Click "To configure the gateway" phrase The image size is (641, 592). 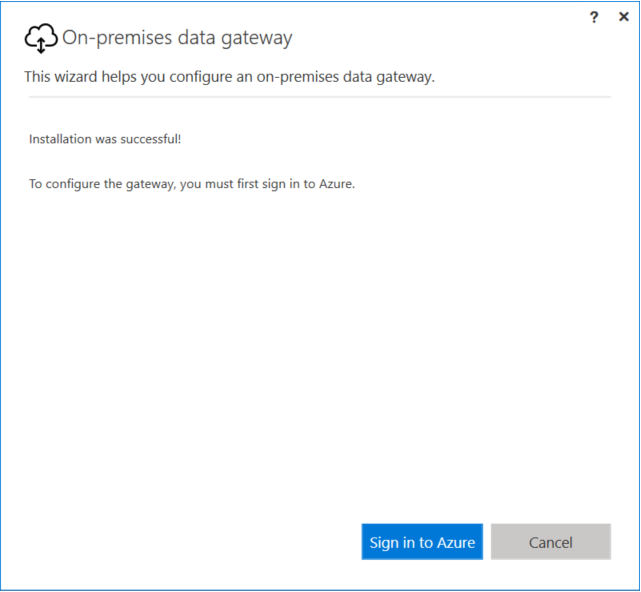pyautogui.click(x=101, y=184)
